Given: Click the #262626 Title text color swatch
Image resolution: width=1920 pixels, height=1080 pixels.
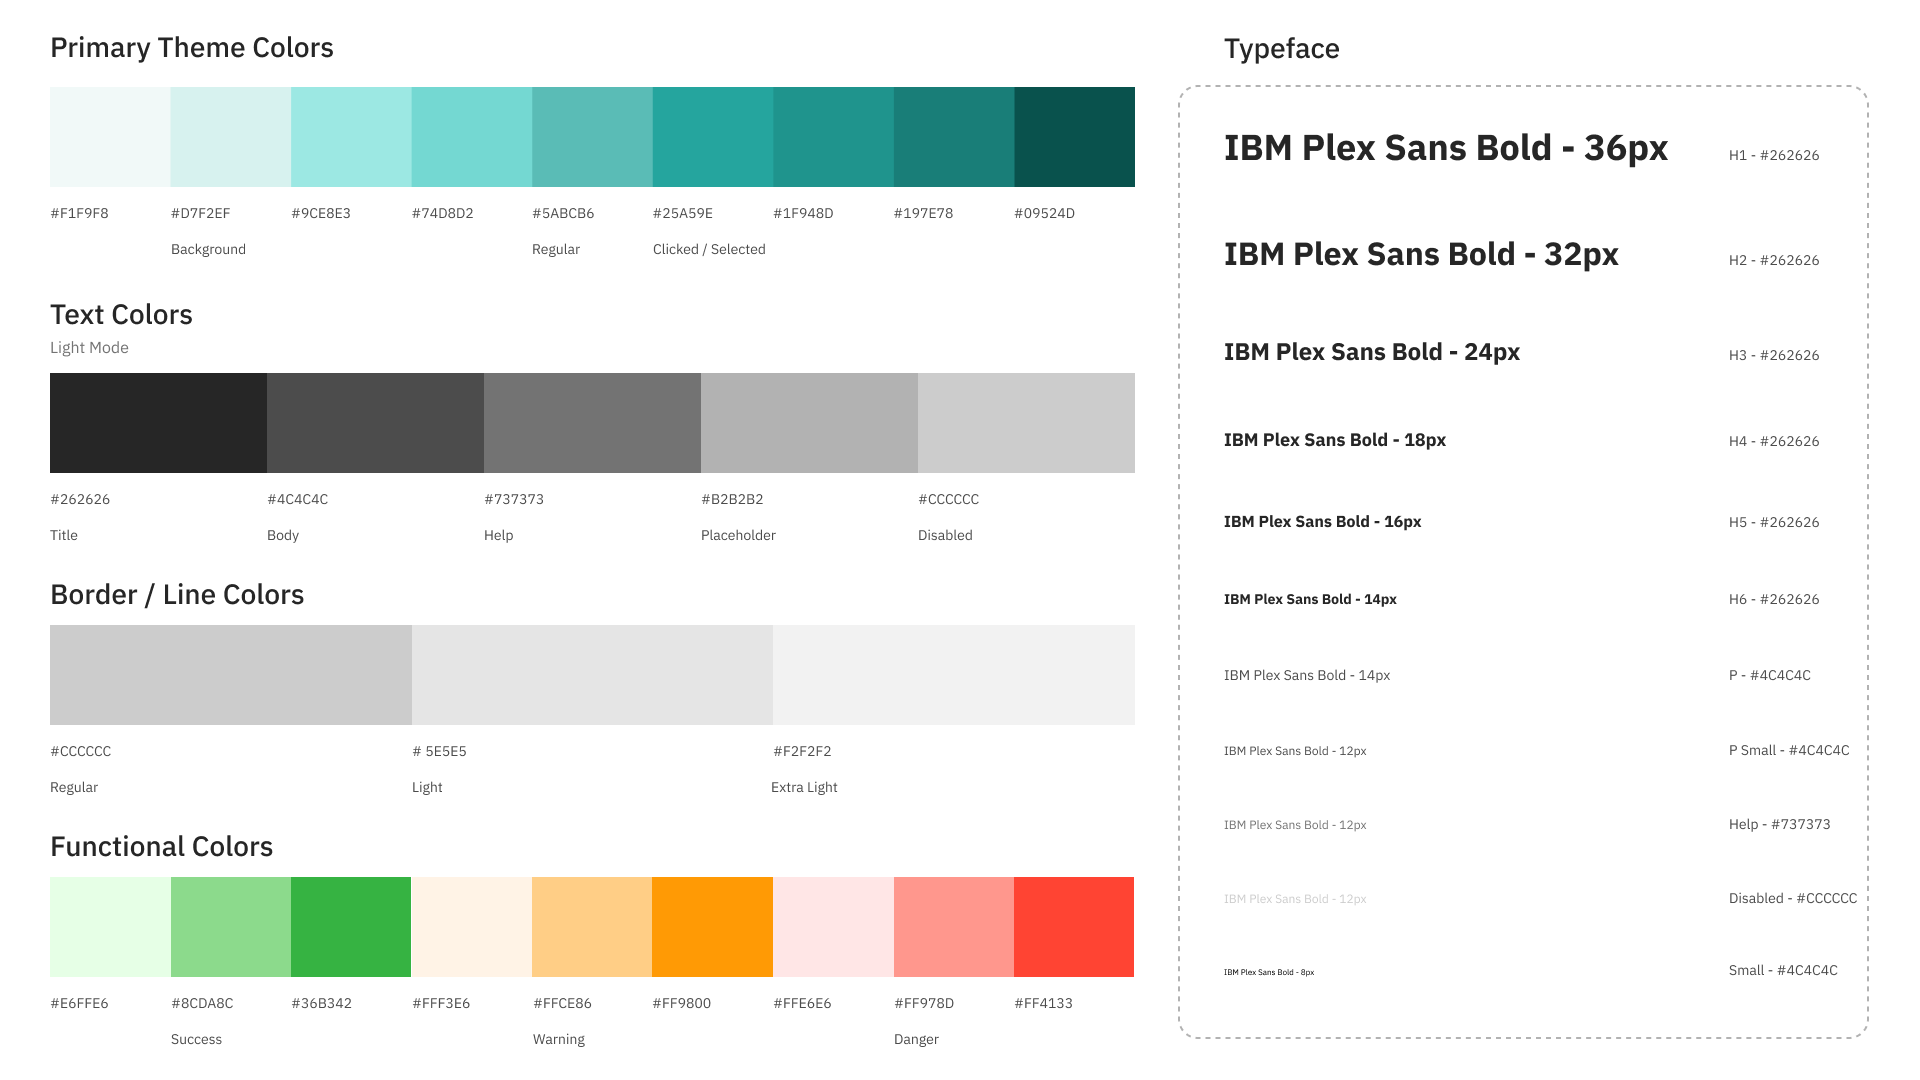Looking at the screenshot, I should pos(158,423).
